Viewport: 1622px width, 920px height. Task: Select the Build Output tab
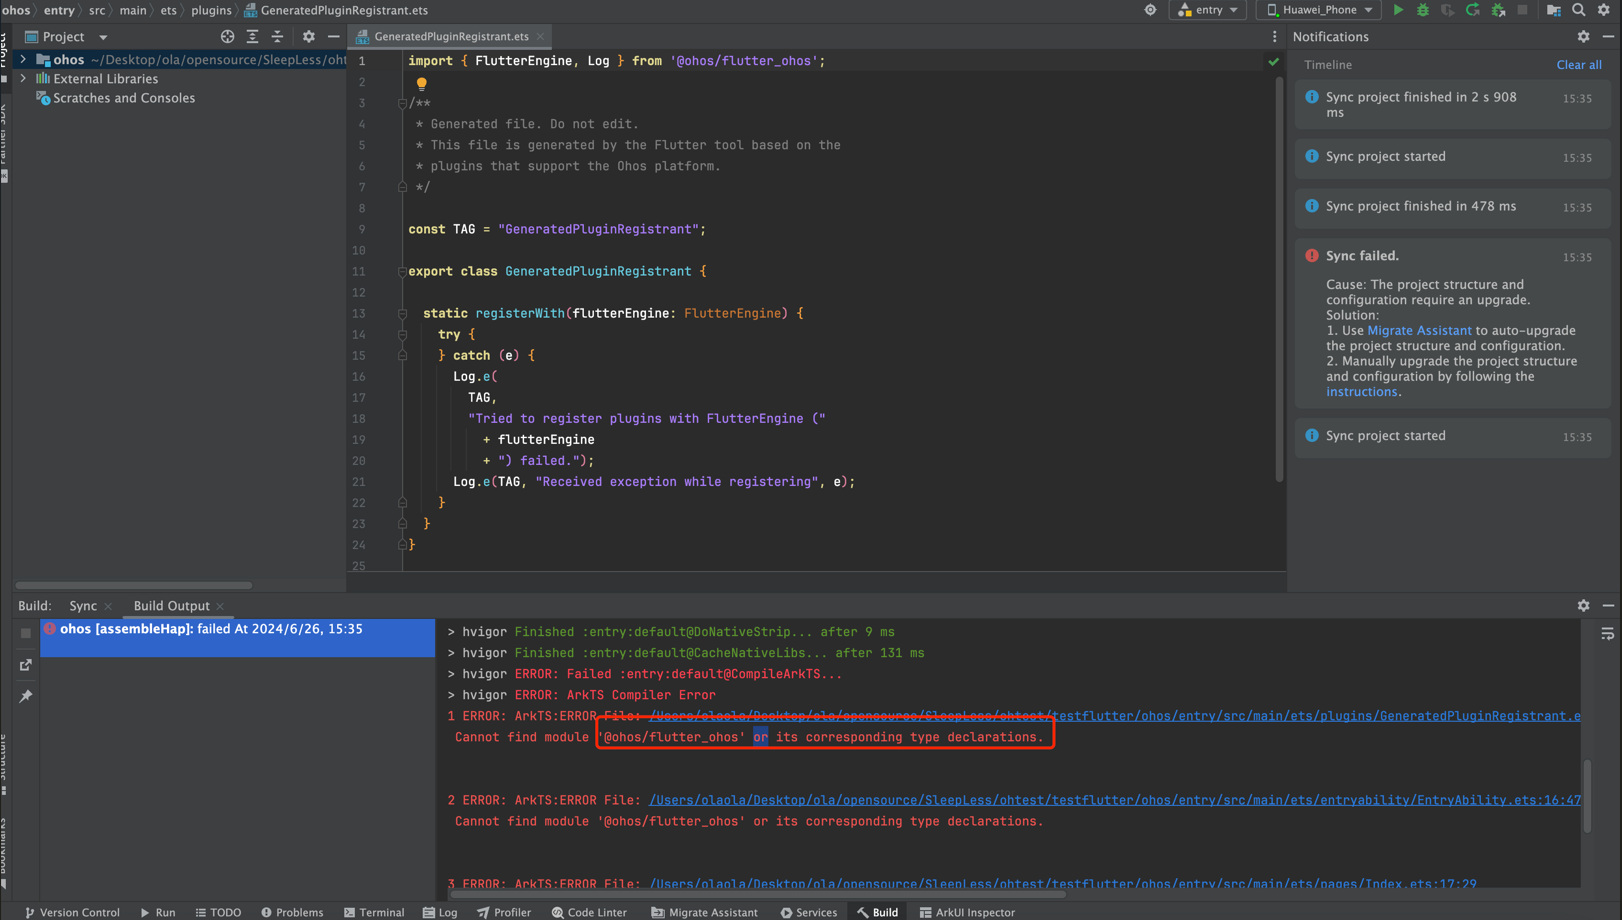172,606
